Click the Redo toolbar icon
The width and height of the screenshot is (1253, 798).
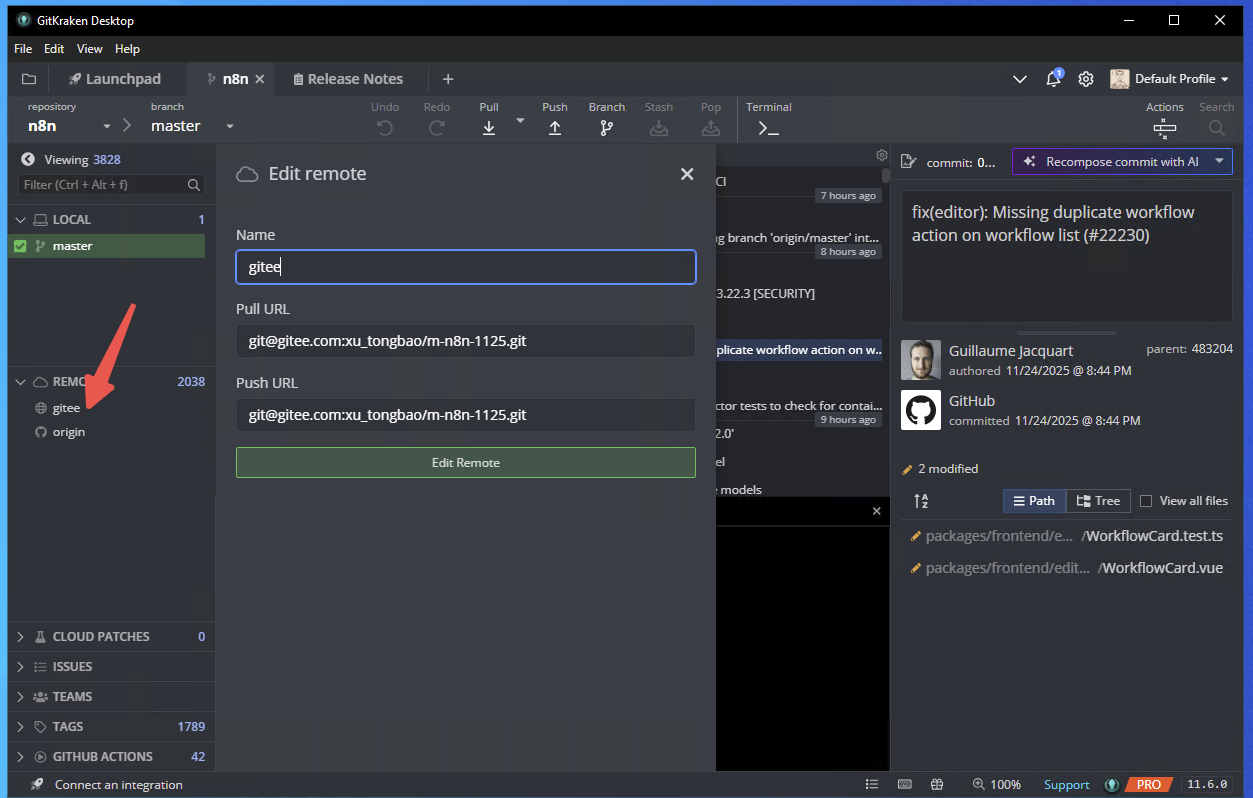pyautogui.click(x=437, y=128)
